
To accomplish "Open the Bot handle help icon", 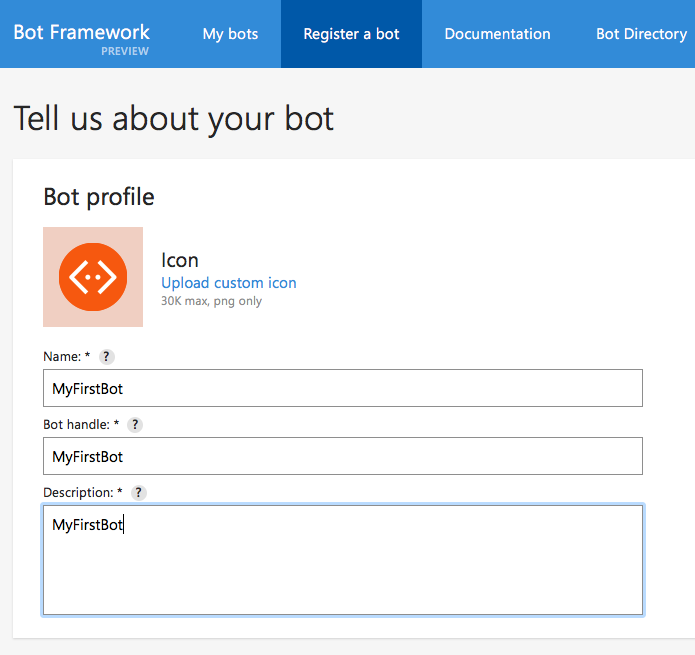I will point(135,425).
